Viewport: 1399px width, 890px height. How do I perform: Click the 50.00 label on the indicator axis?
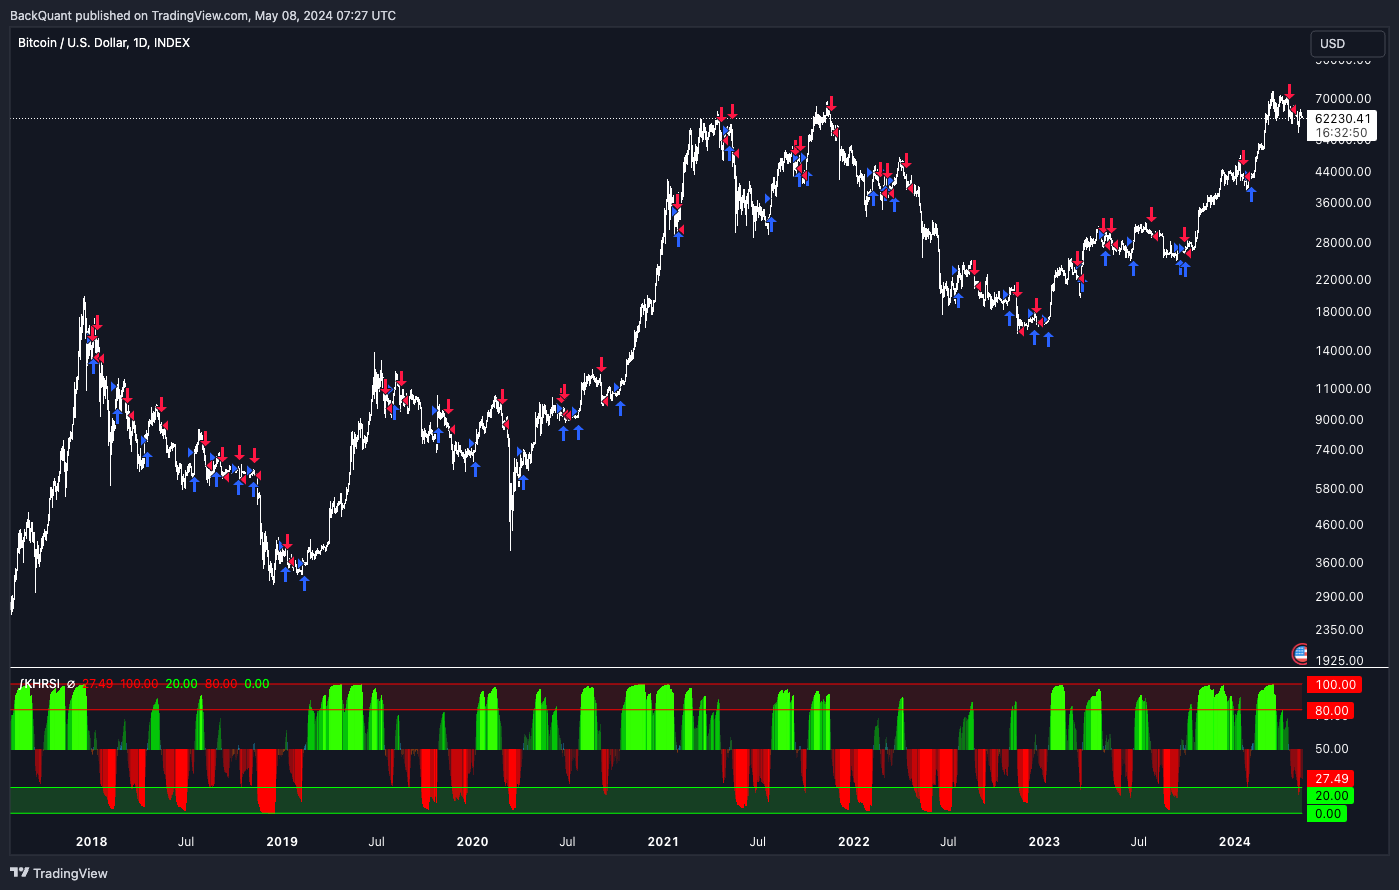(1332, 749)
